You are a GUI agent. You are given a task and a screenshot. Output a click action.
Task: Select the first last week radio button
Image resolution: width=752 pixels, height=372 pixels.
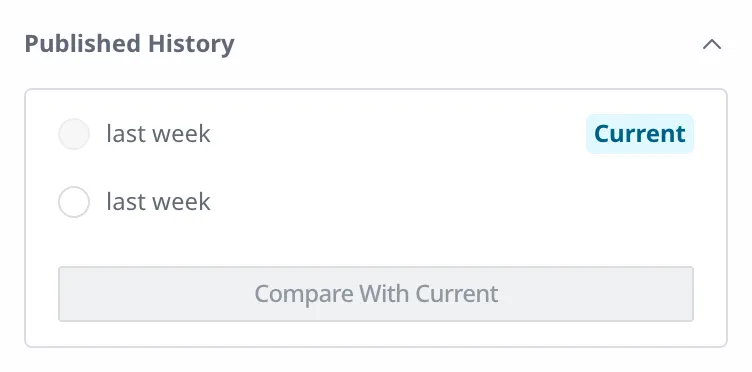[74, 134]
